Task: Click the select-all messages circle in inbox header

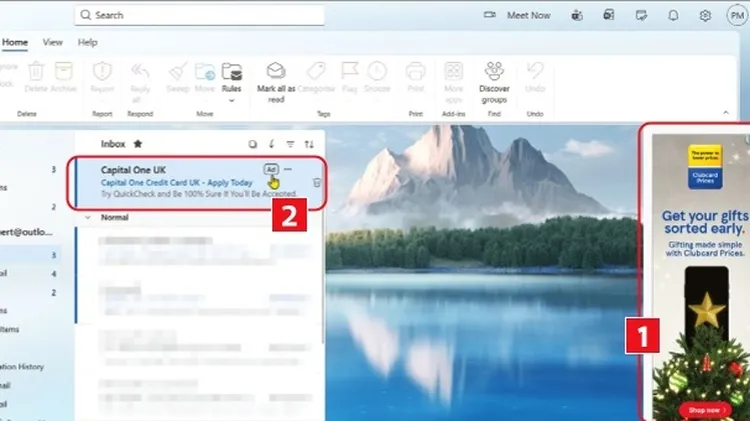Action: (x=252, y=144)
